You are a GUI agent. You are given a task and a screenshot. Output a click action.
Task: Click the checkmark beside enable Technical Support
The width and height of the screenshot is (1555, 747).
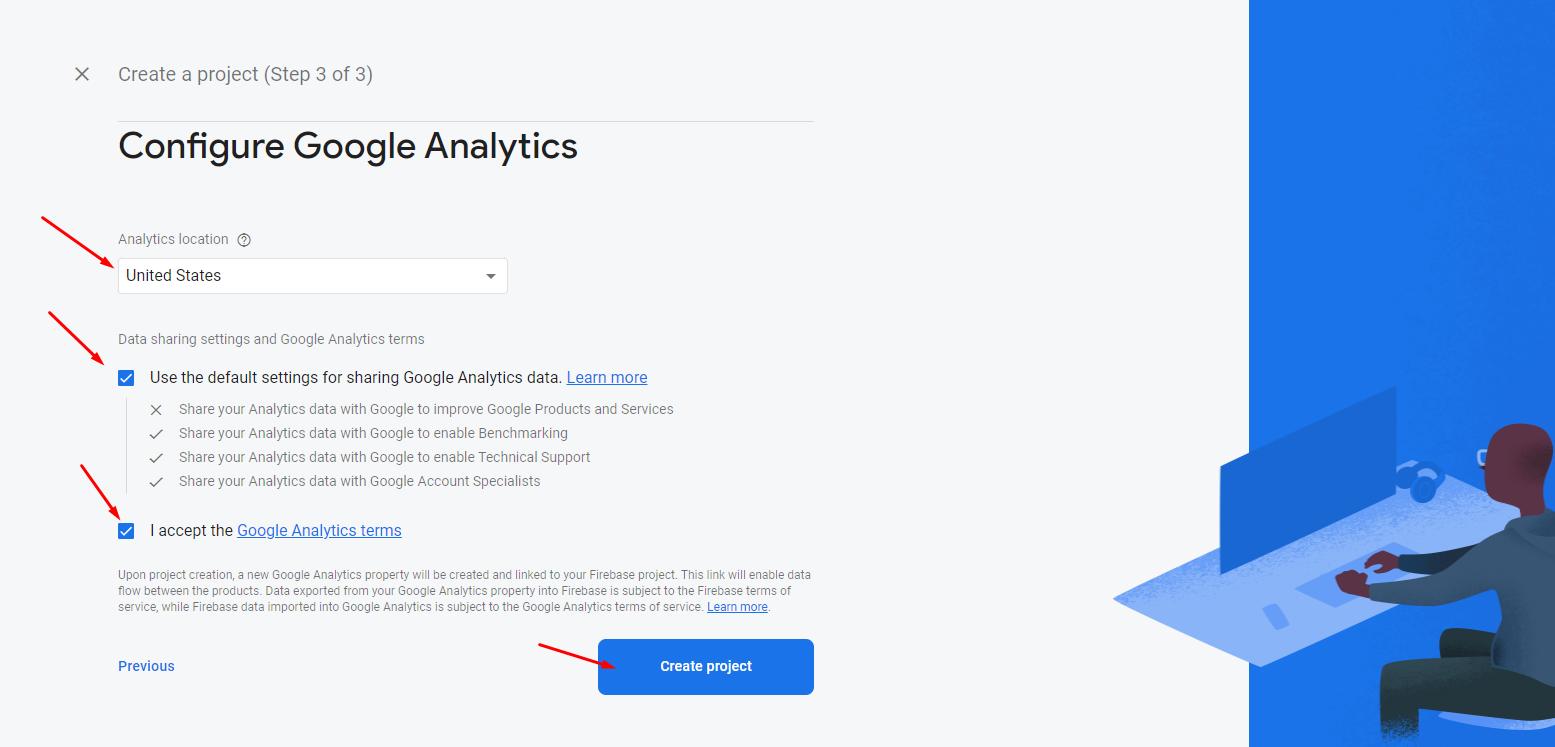click(156, 458)
